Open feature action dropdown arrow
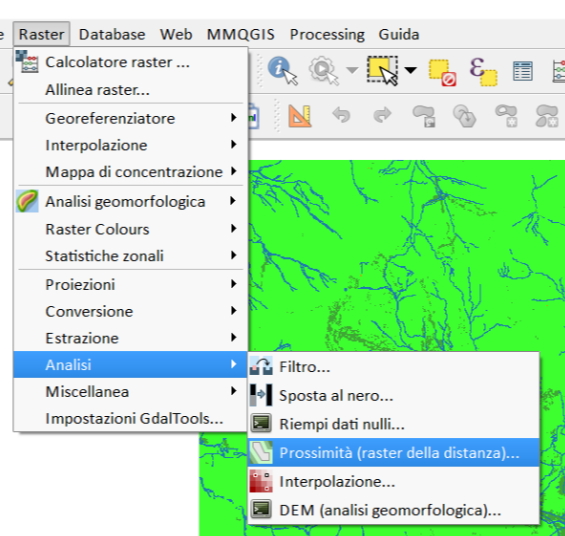The image size is (565, 536). 352,70
